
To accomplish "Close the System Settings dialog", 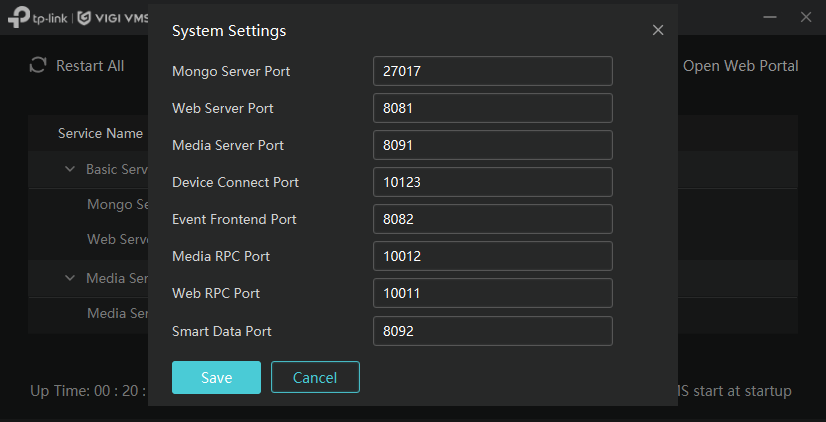I will [657, 31].
